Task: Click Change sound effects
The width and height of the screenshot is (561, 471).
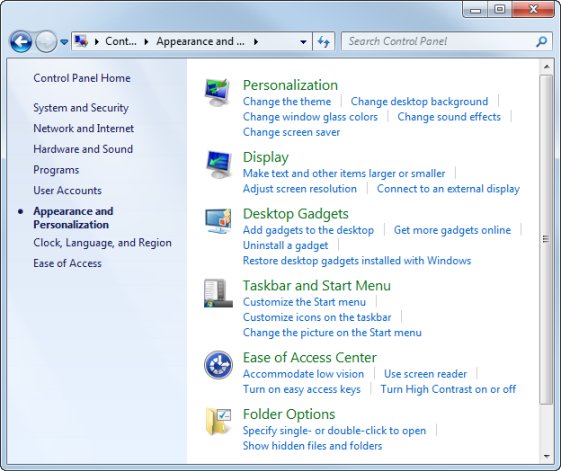Action: [449, 117]
